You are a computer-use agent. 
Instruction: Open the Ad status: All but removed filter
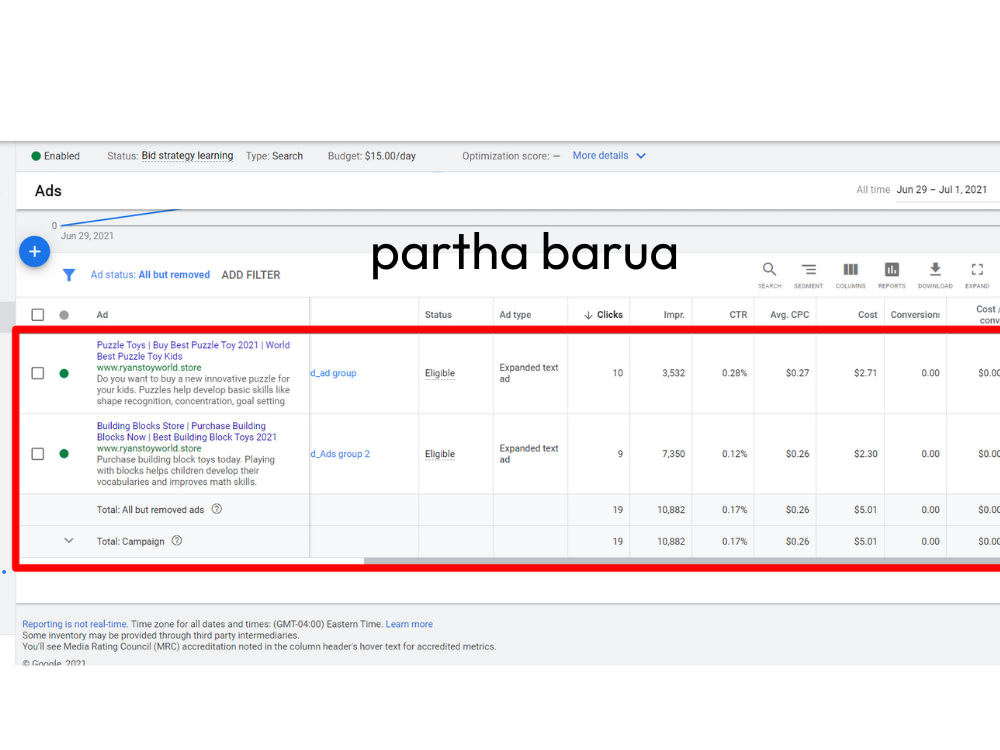coord(150,275)
